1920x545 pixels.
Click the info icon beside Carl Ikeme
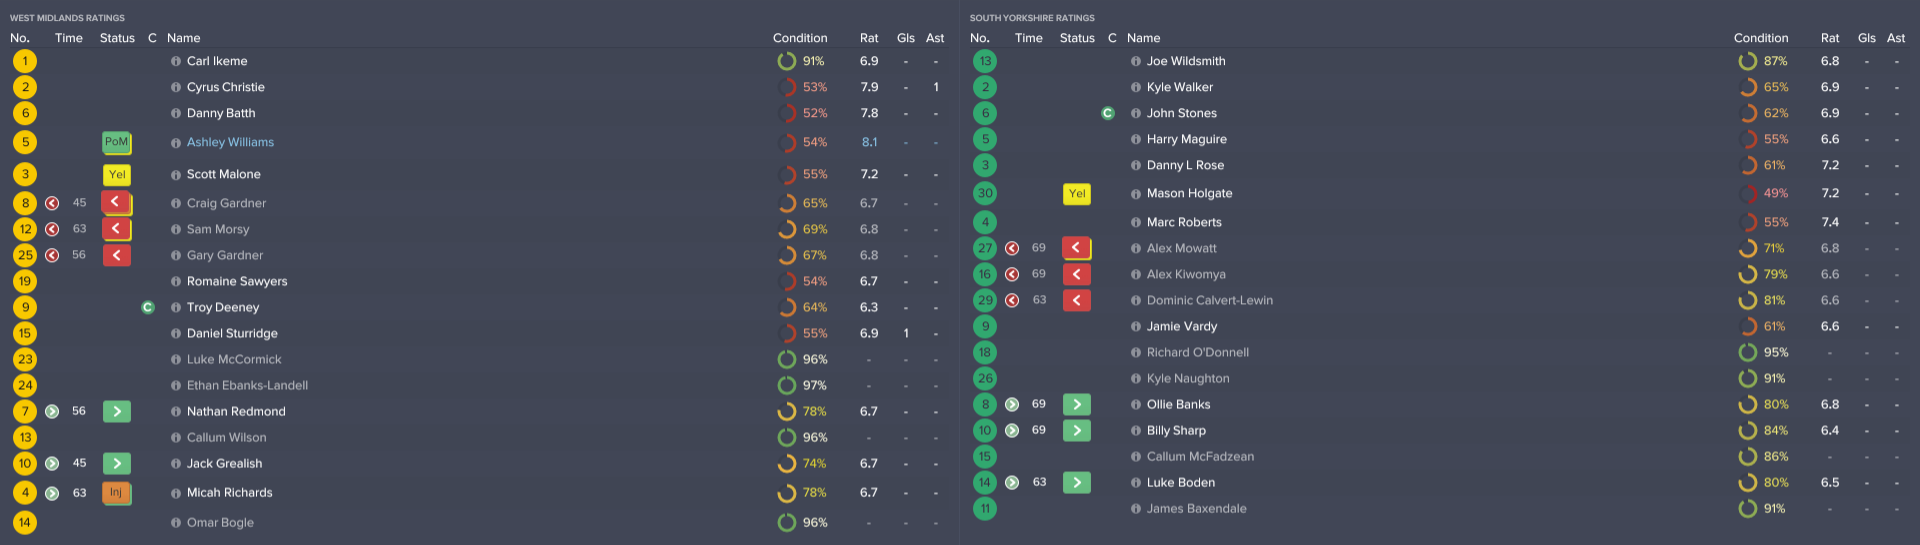pos(176,61)
